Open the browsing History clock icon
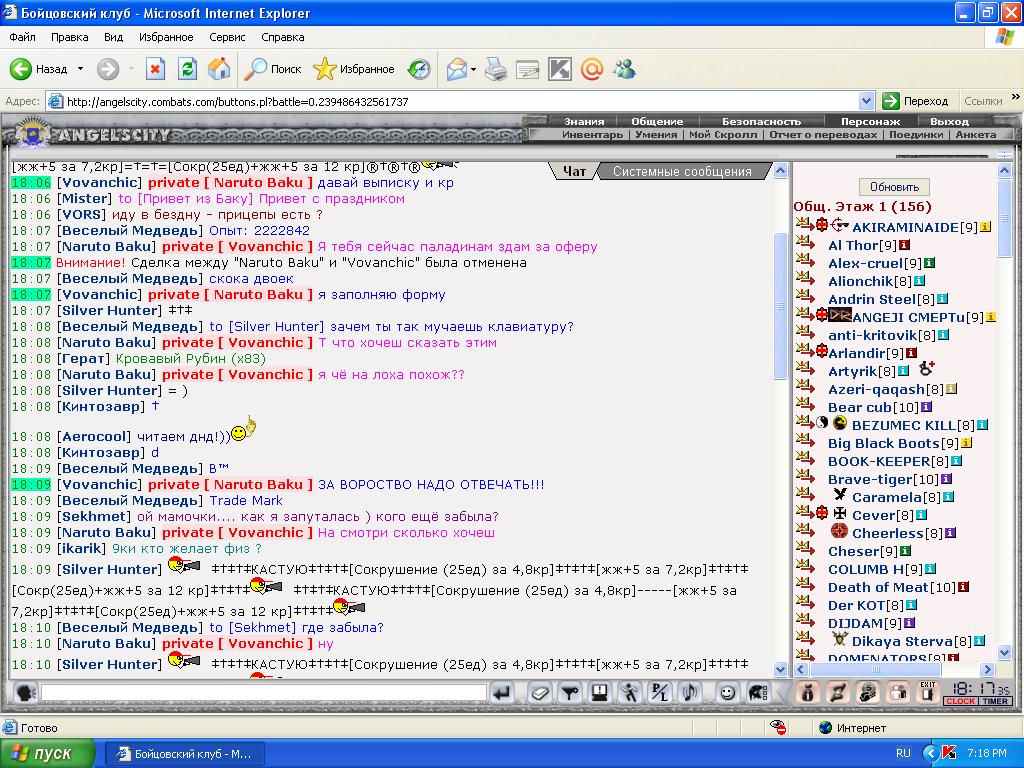 click(x=419, y=69)
